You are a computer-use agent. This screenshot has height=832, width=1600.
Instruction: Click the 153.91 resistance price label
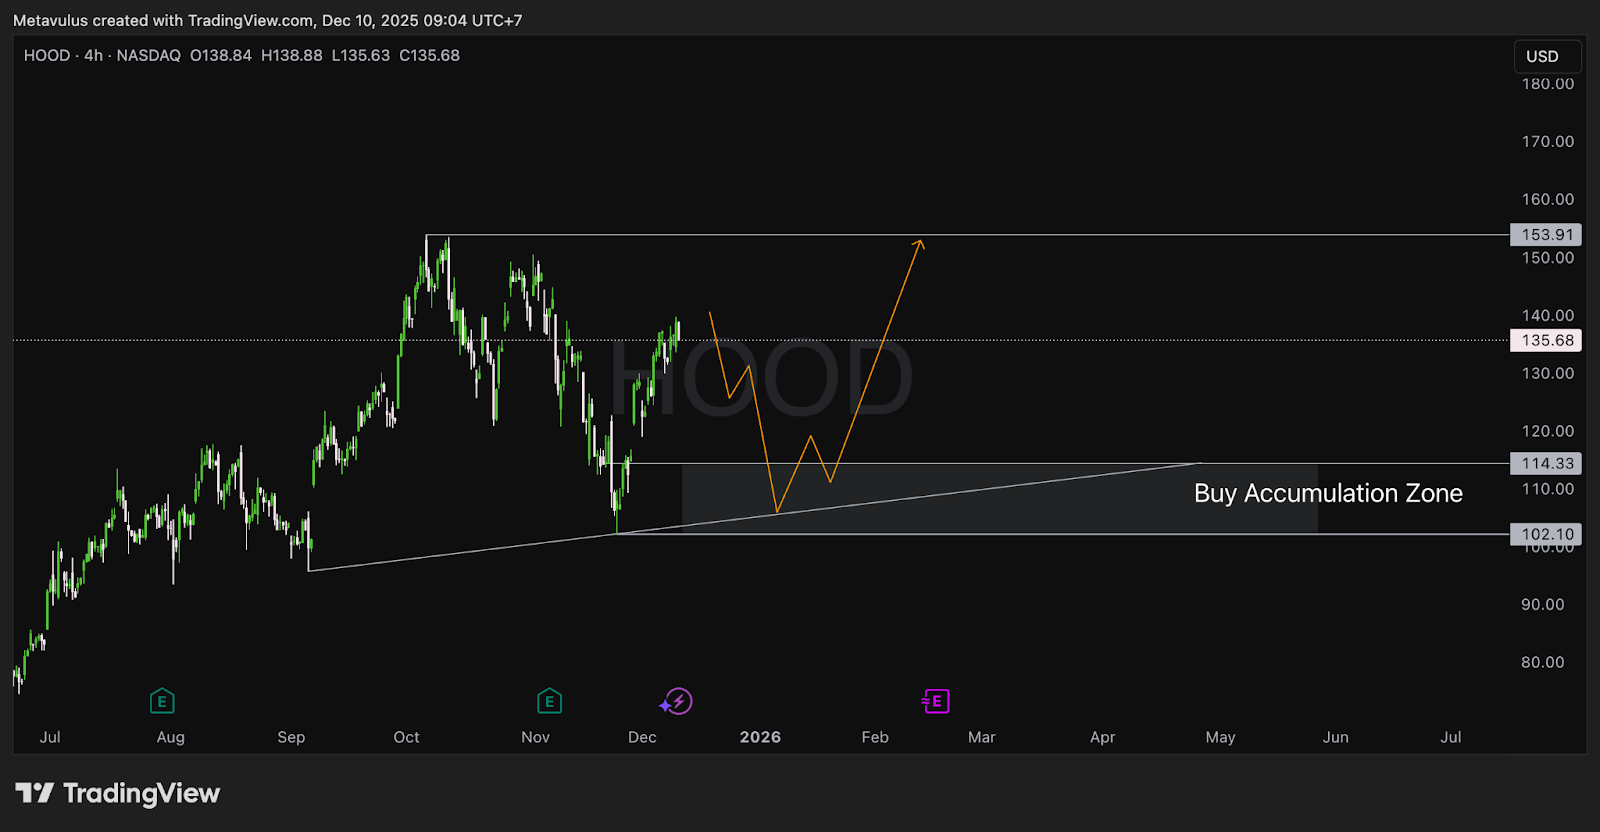(x=1546, y=235)
